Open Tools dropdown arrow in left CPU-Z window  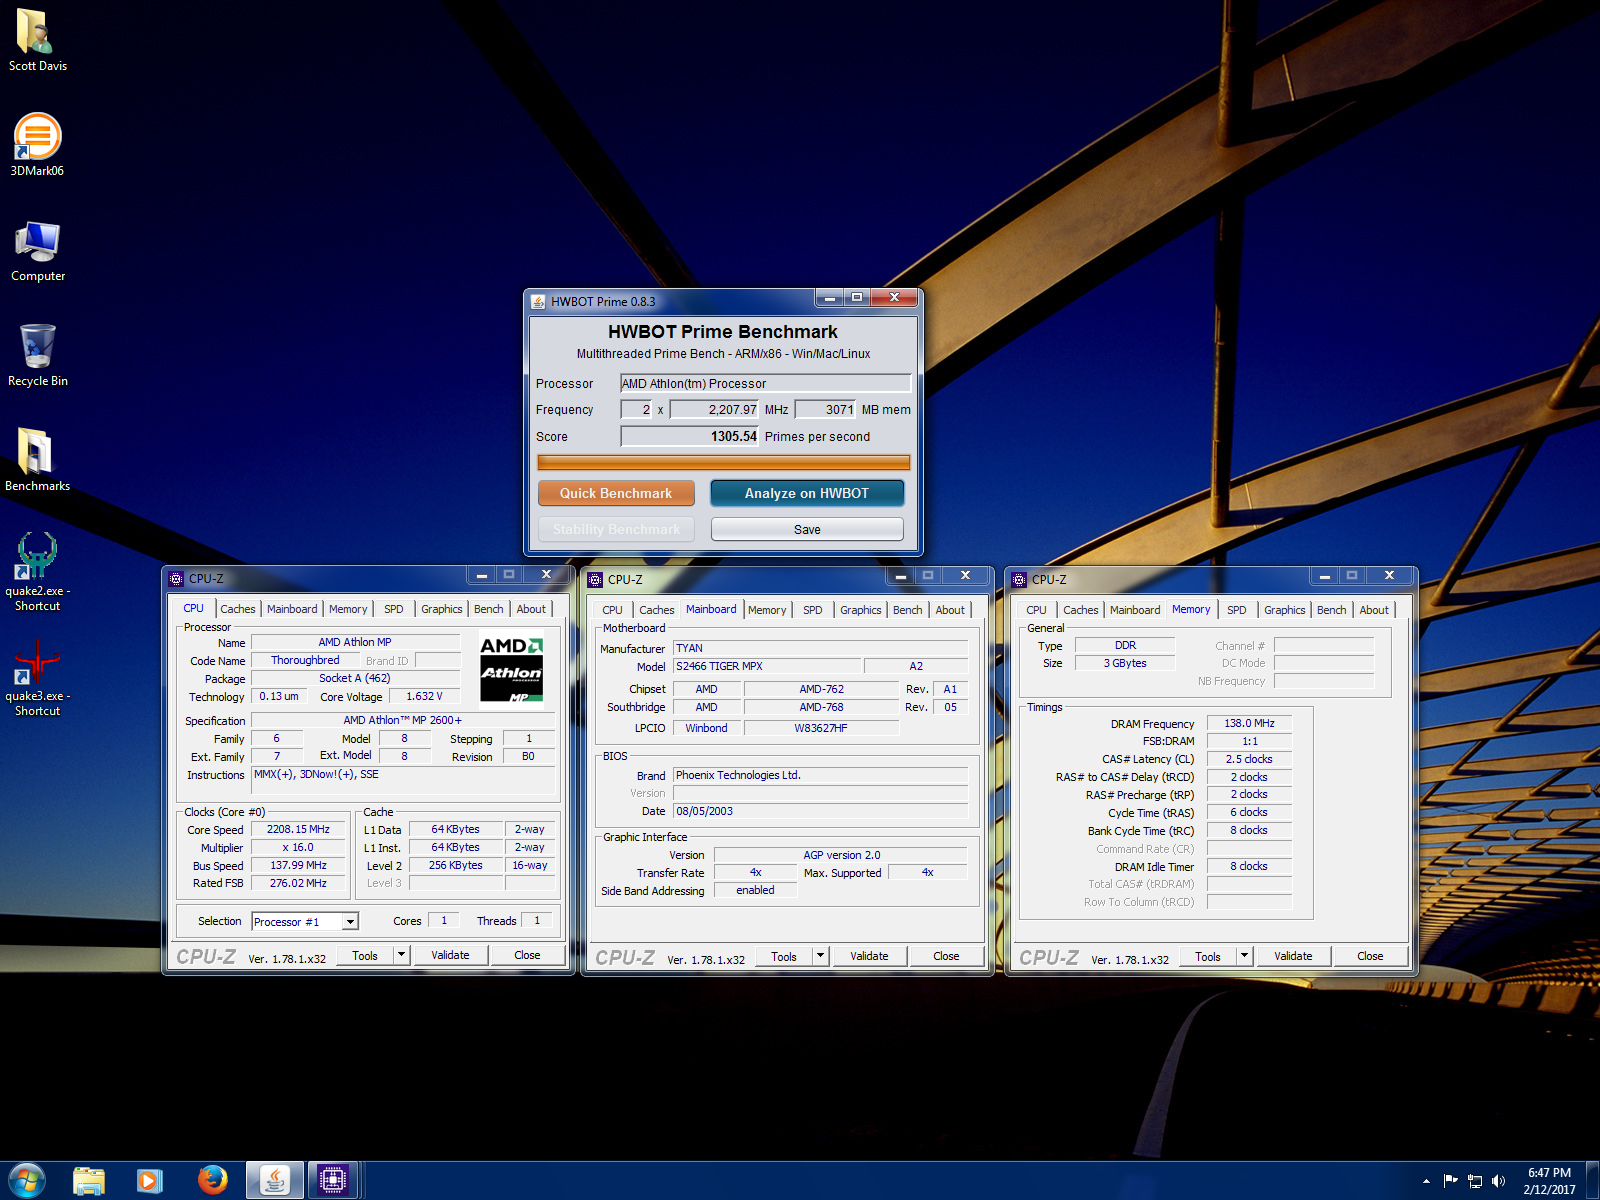point(402,955)
